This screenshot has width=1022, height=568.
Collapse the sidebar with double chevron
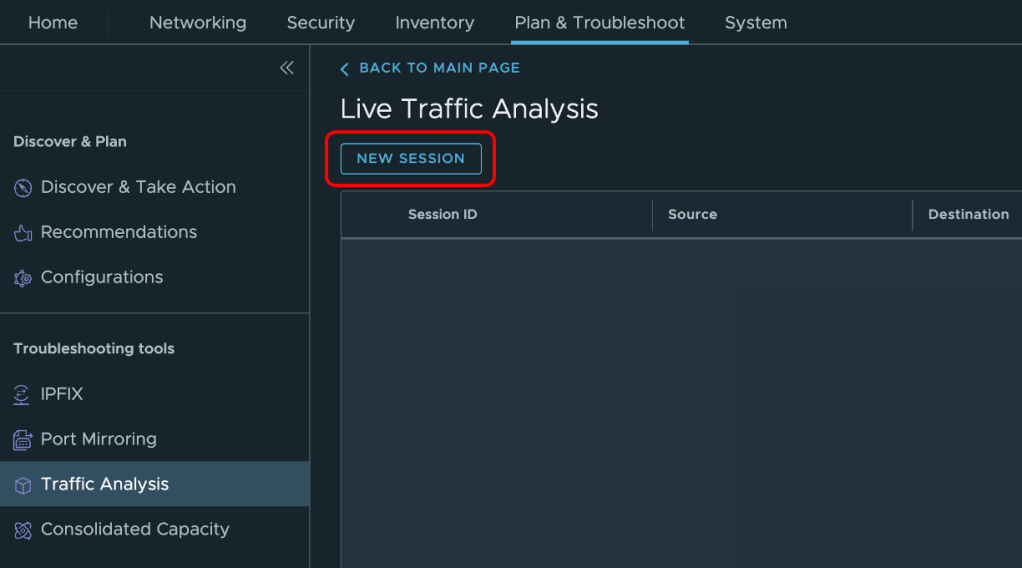pos(287,68)
